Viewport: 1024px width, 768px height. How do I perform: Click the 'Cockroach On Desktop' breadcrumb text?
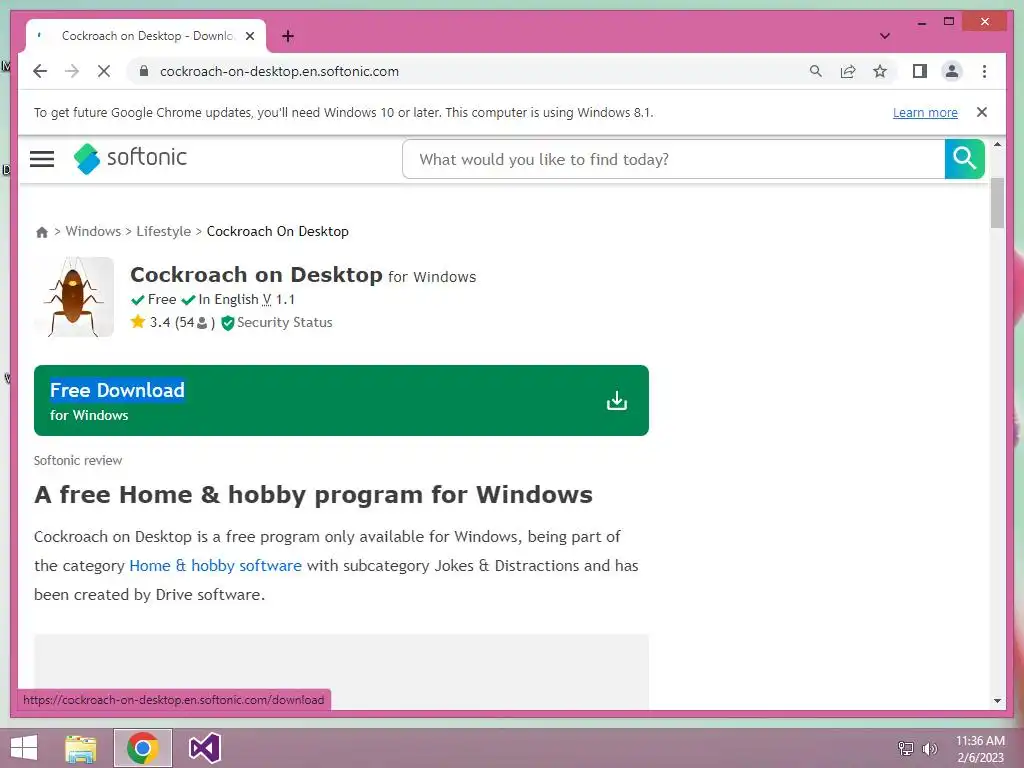[278, 231]
